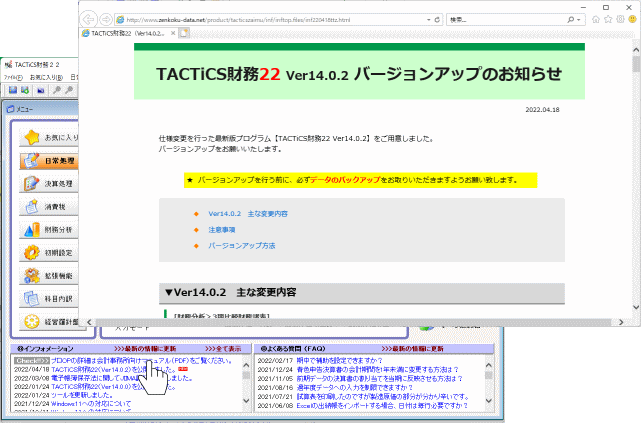Open お気に入り(B) menu in TACTiCS window
Screen dimensions: 641x423
pyautogui.click(x=46, y=77)
